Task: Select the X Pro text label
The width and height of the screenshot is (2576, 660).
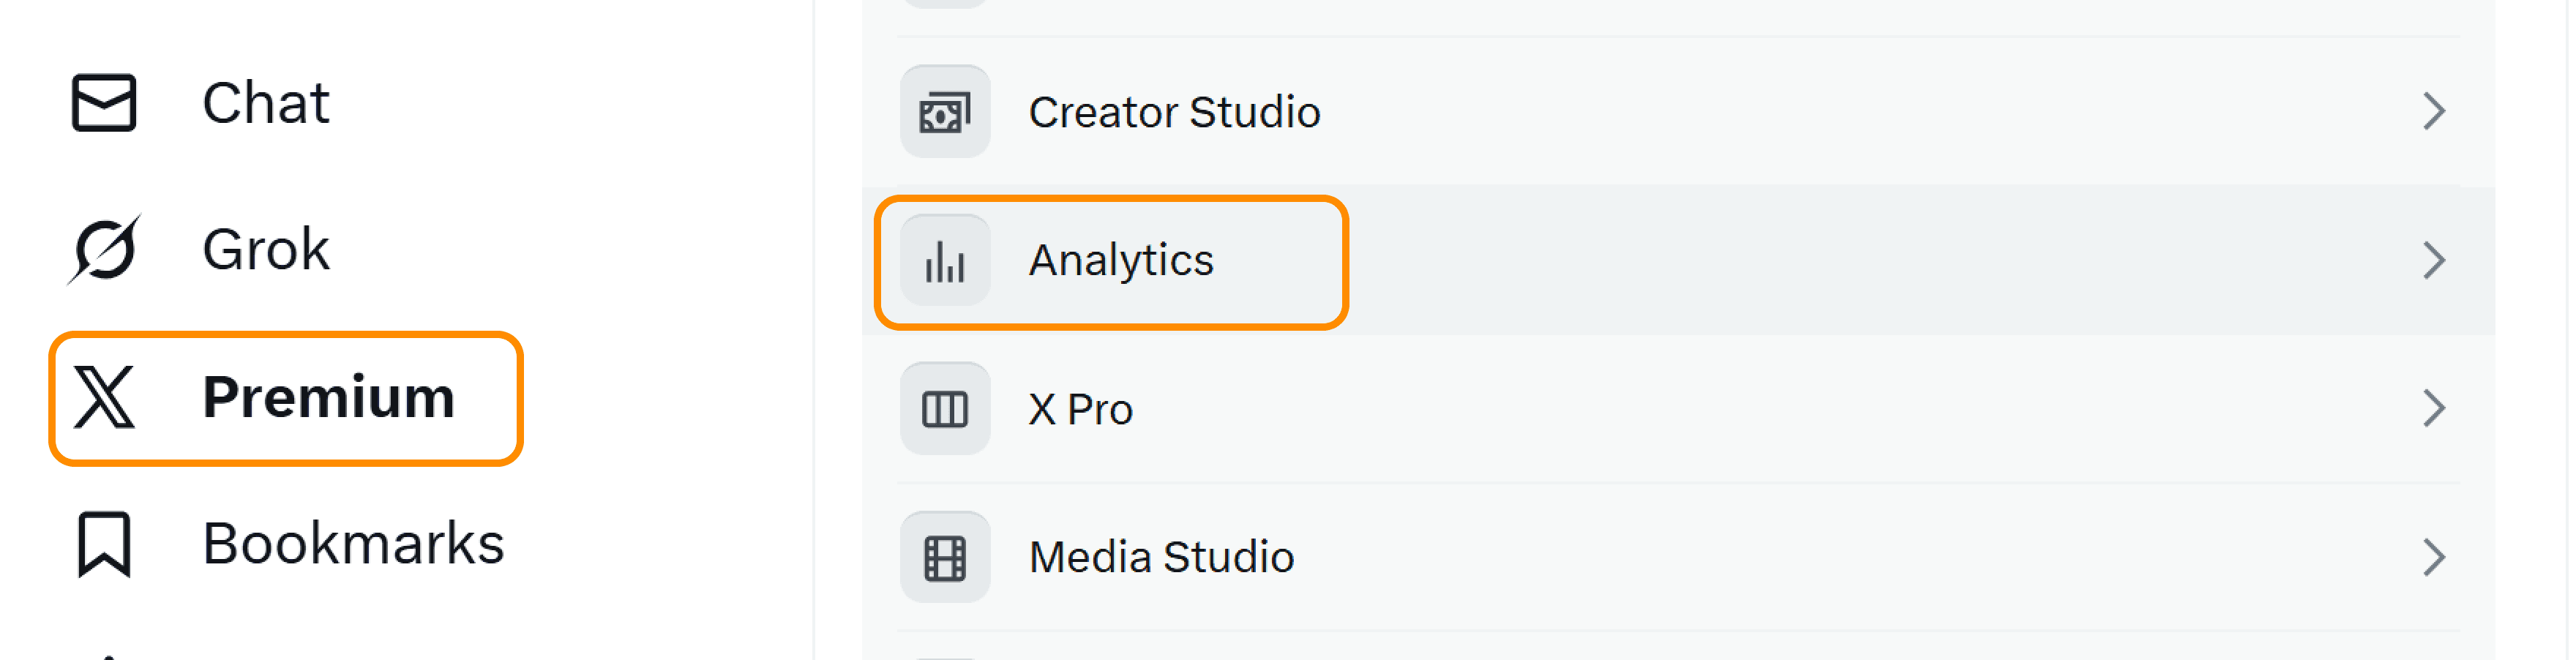Action: (x=1080, y=409)
